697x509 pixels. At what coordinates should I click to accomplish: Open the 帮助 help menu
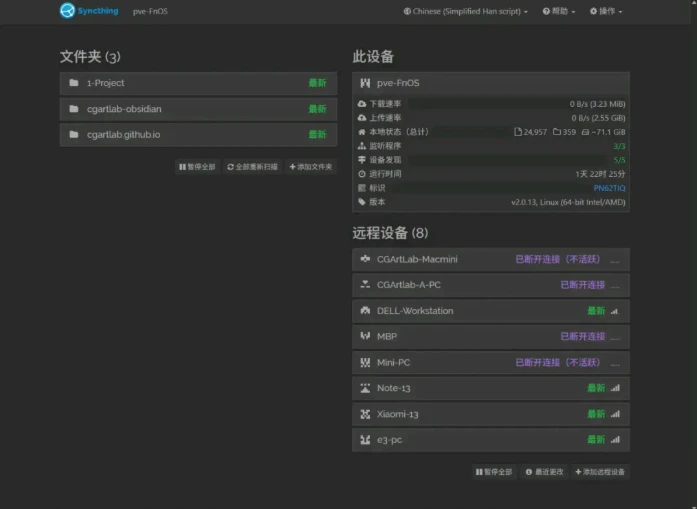tap(559, 12)
